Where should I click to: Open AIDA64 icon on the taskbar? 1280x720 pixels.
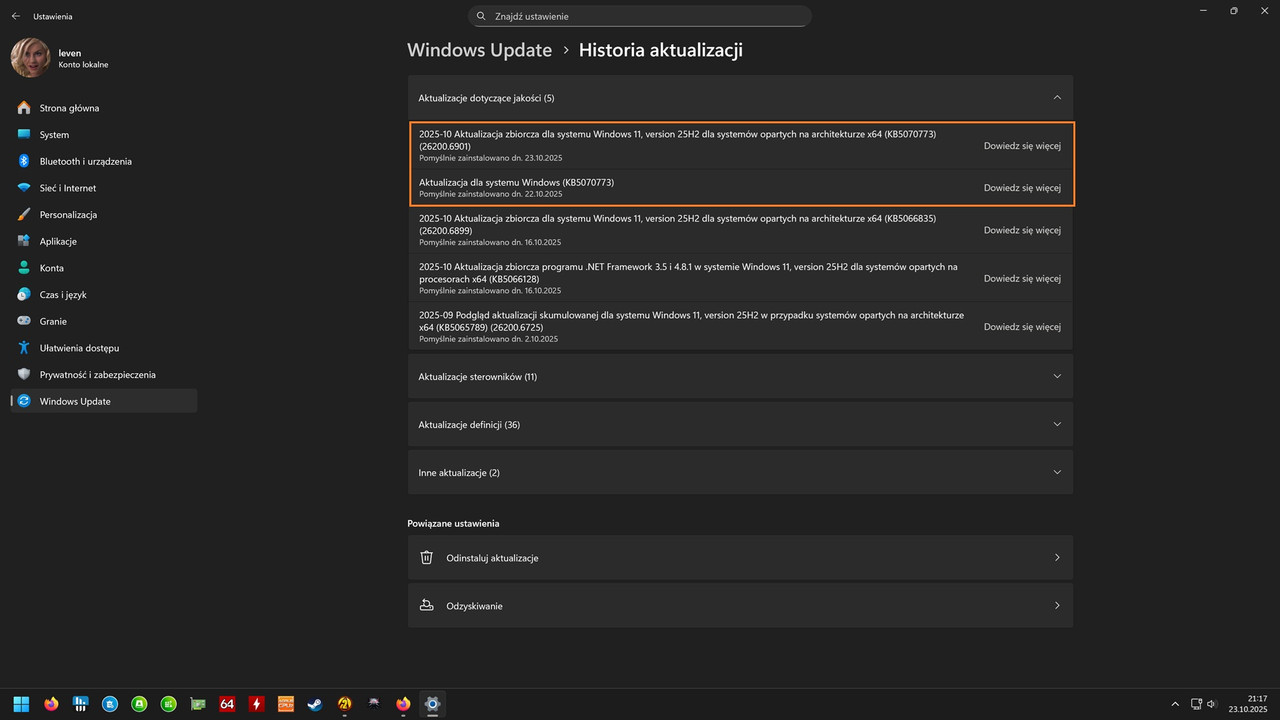pos(227,704)
